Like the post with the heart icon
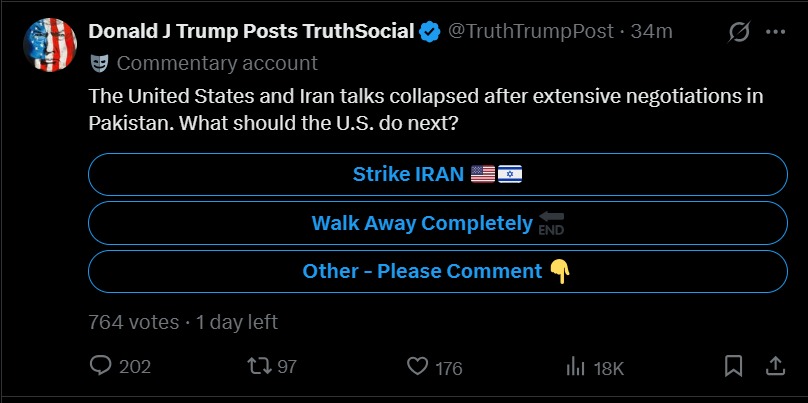This screenshot has height=403, width=808. [418, 366]
